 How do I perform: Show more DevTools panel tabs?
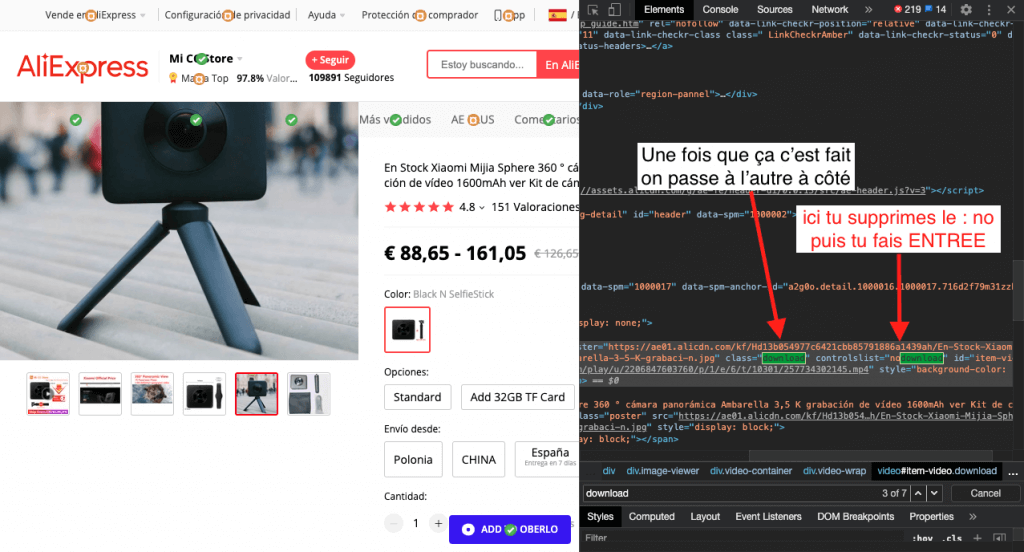coord(869,10)
